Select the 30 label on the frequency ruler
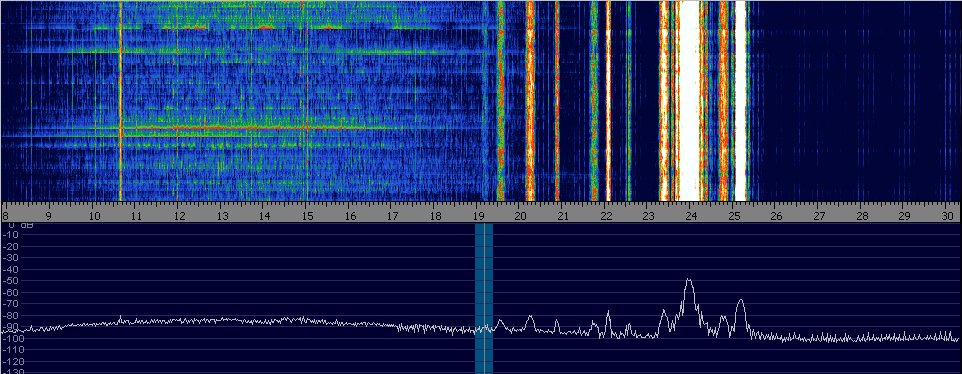This screenshot has width=962, height=374. [x=948, y=216]
